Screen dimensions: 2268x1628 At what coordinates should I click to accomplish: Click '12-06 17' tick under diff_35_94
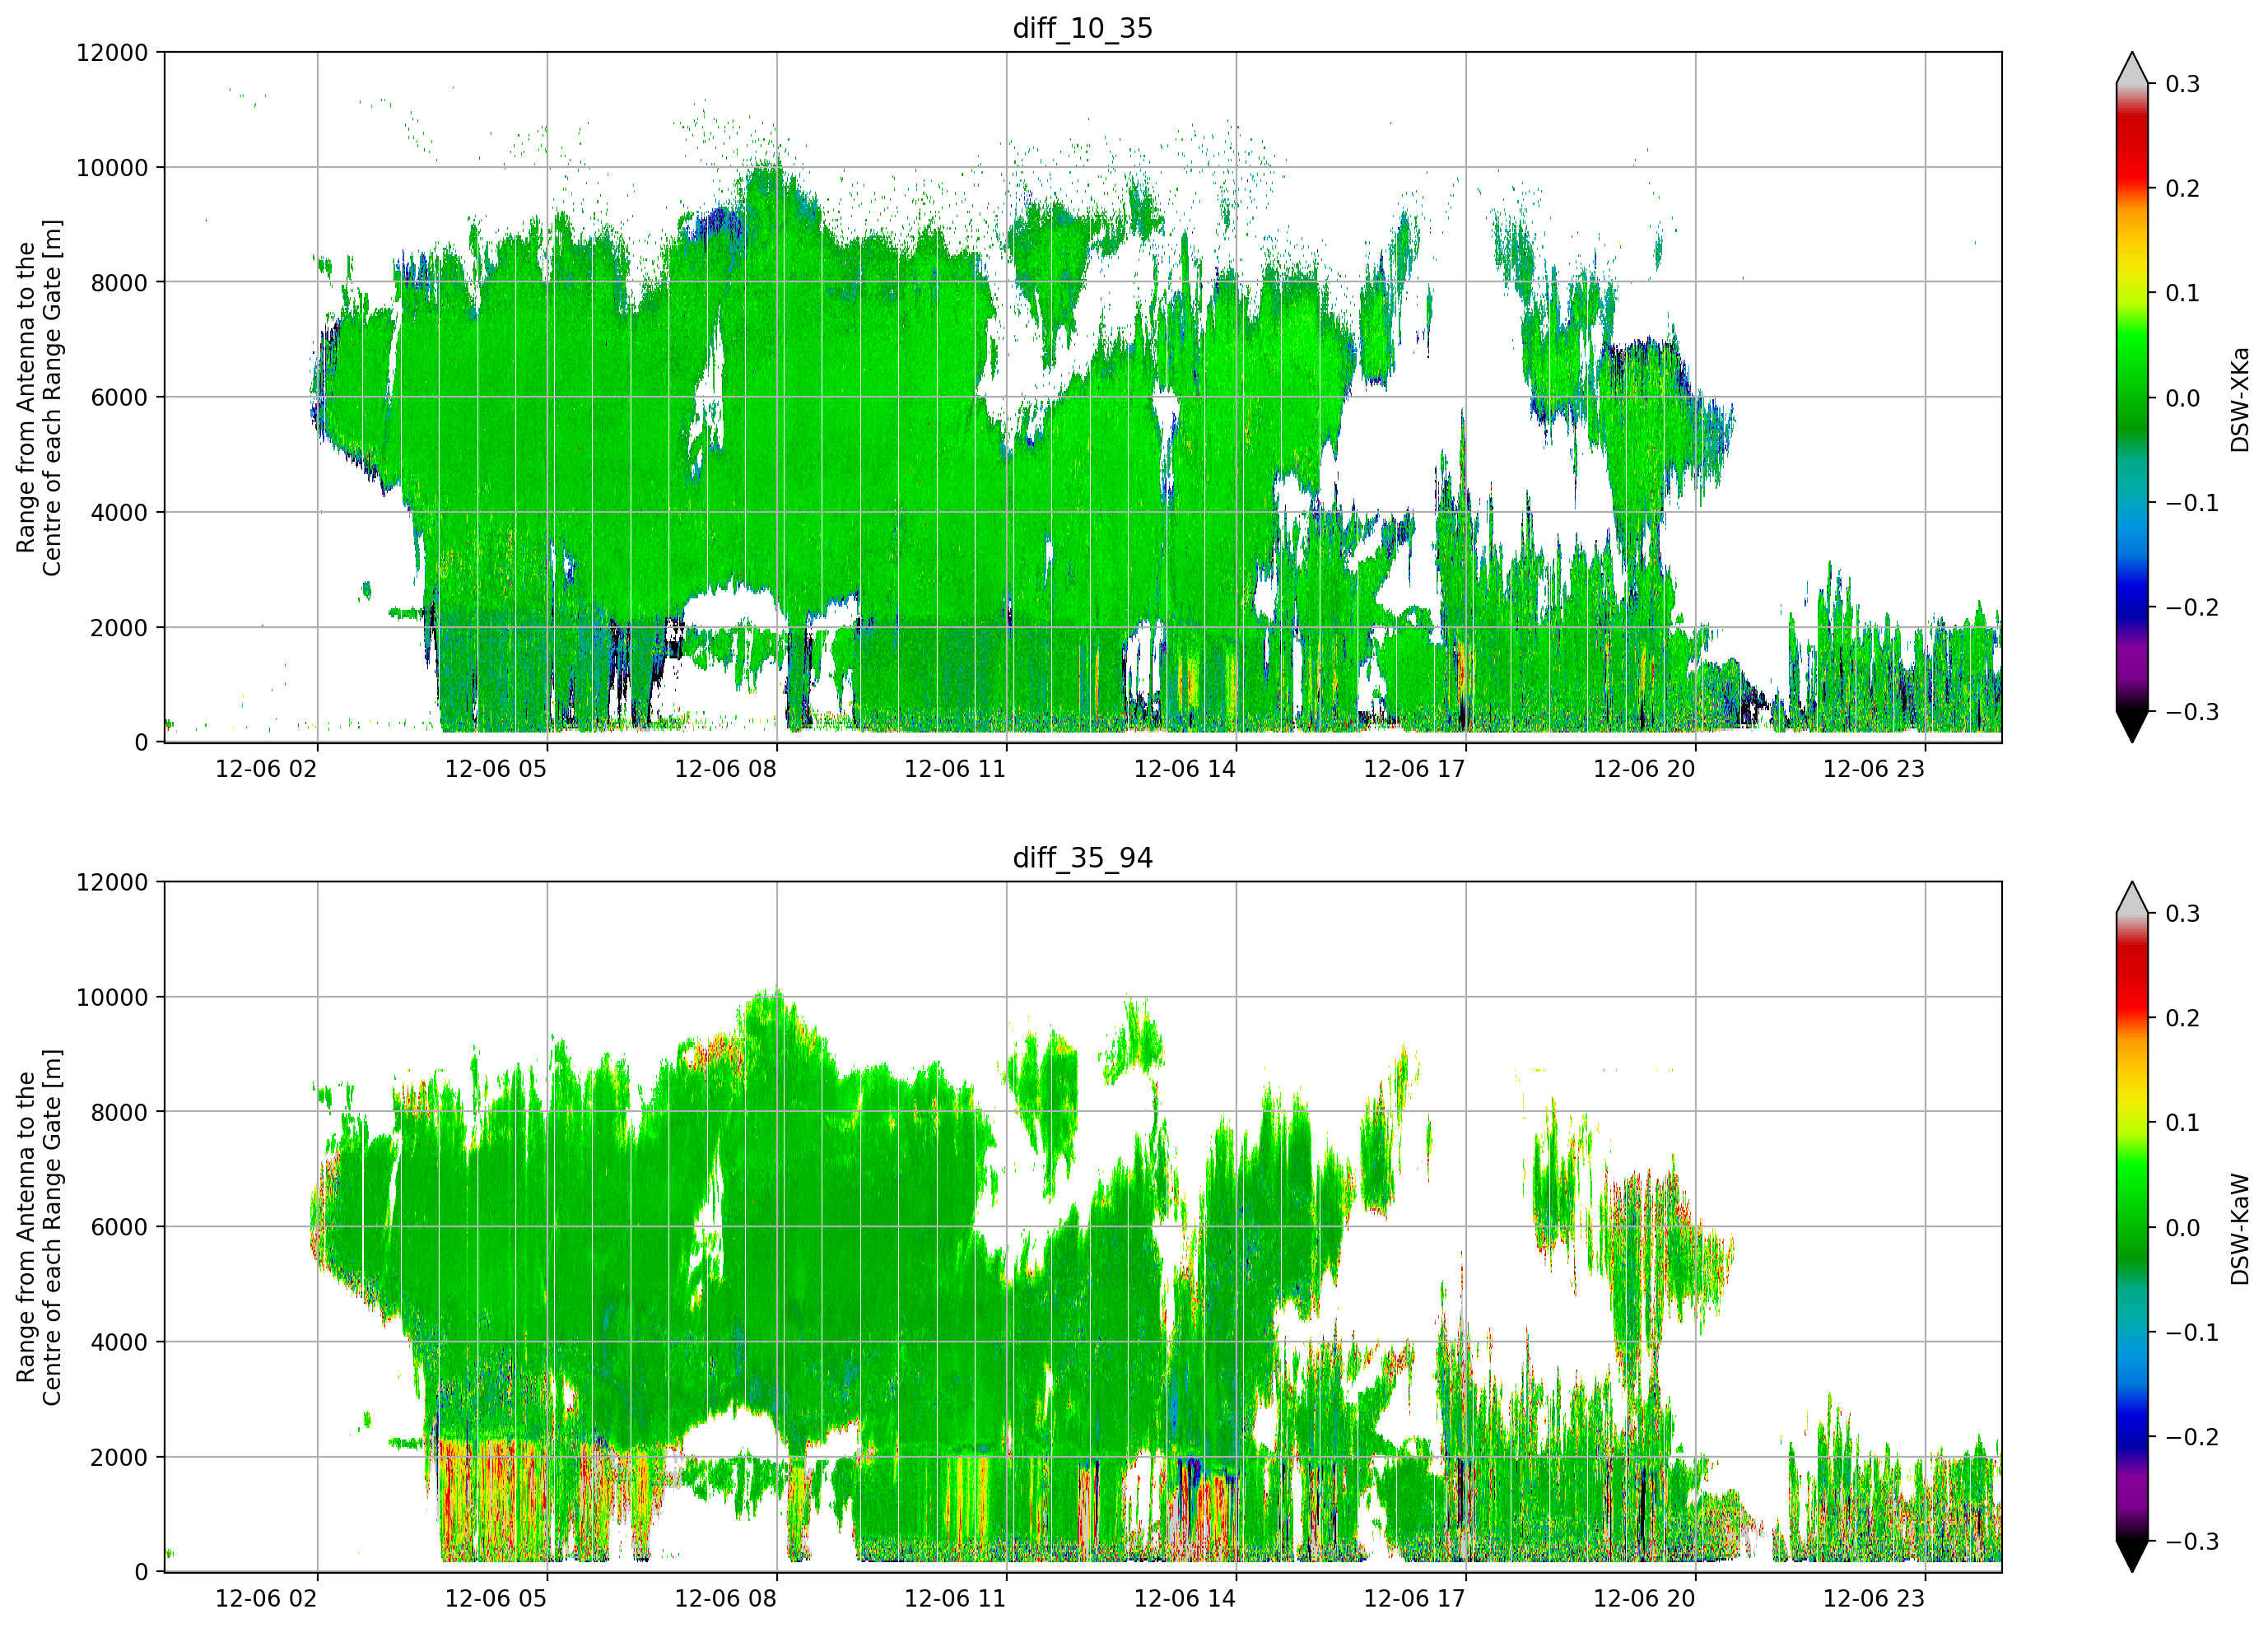pos(1415,1599)
